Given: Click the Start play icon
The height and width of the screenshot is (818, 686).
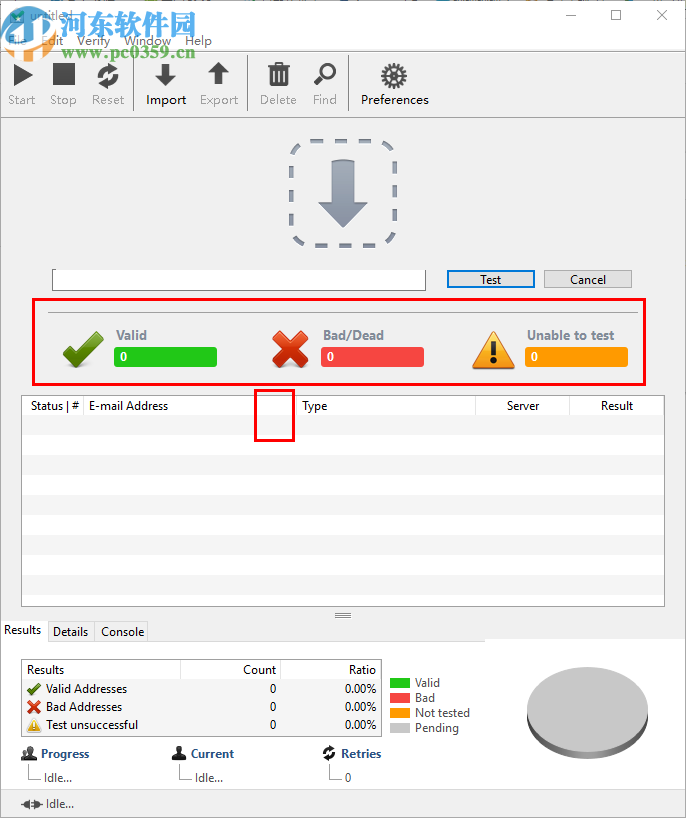Looking at the screenshot, I should coord(23,75).
